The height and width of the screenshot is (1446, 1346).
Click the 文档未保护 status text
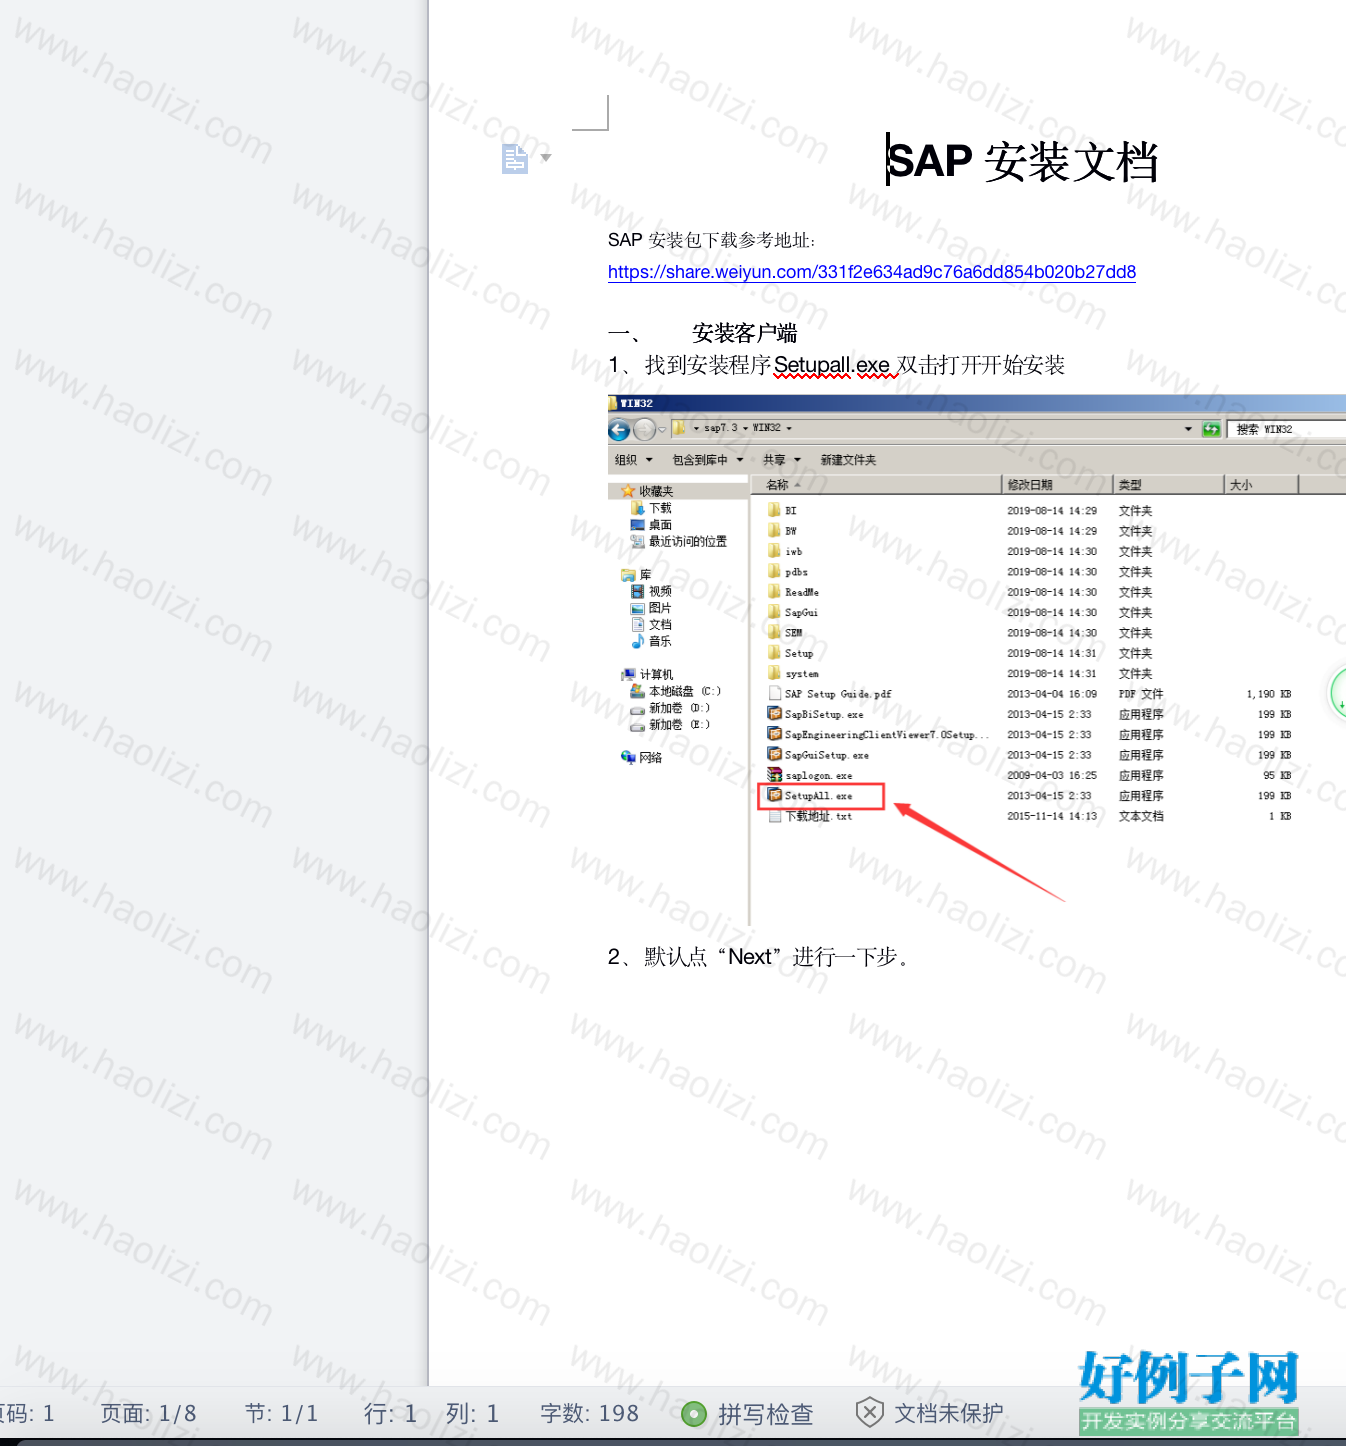pos(948,1412)
